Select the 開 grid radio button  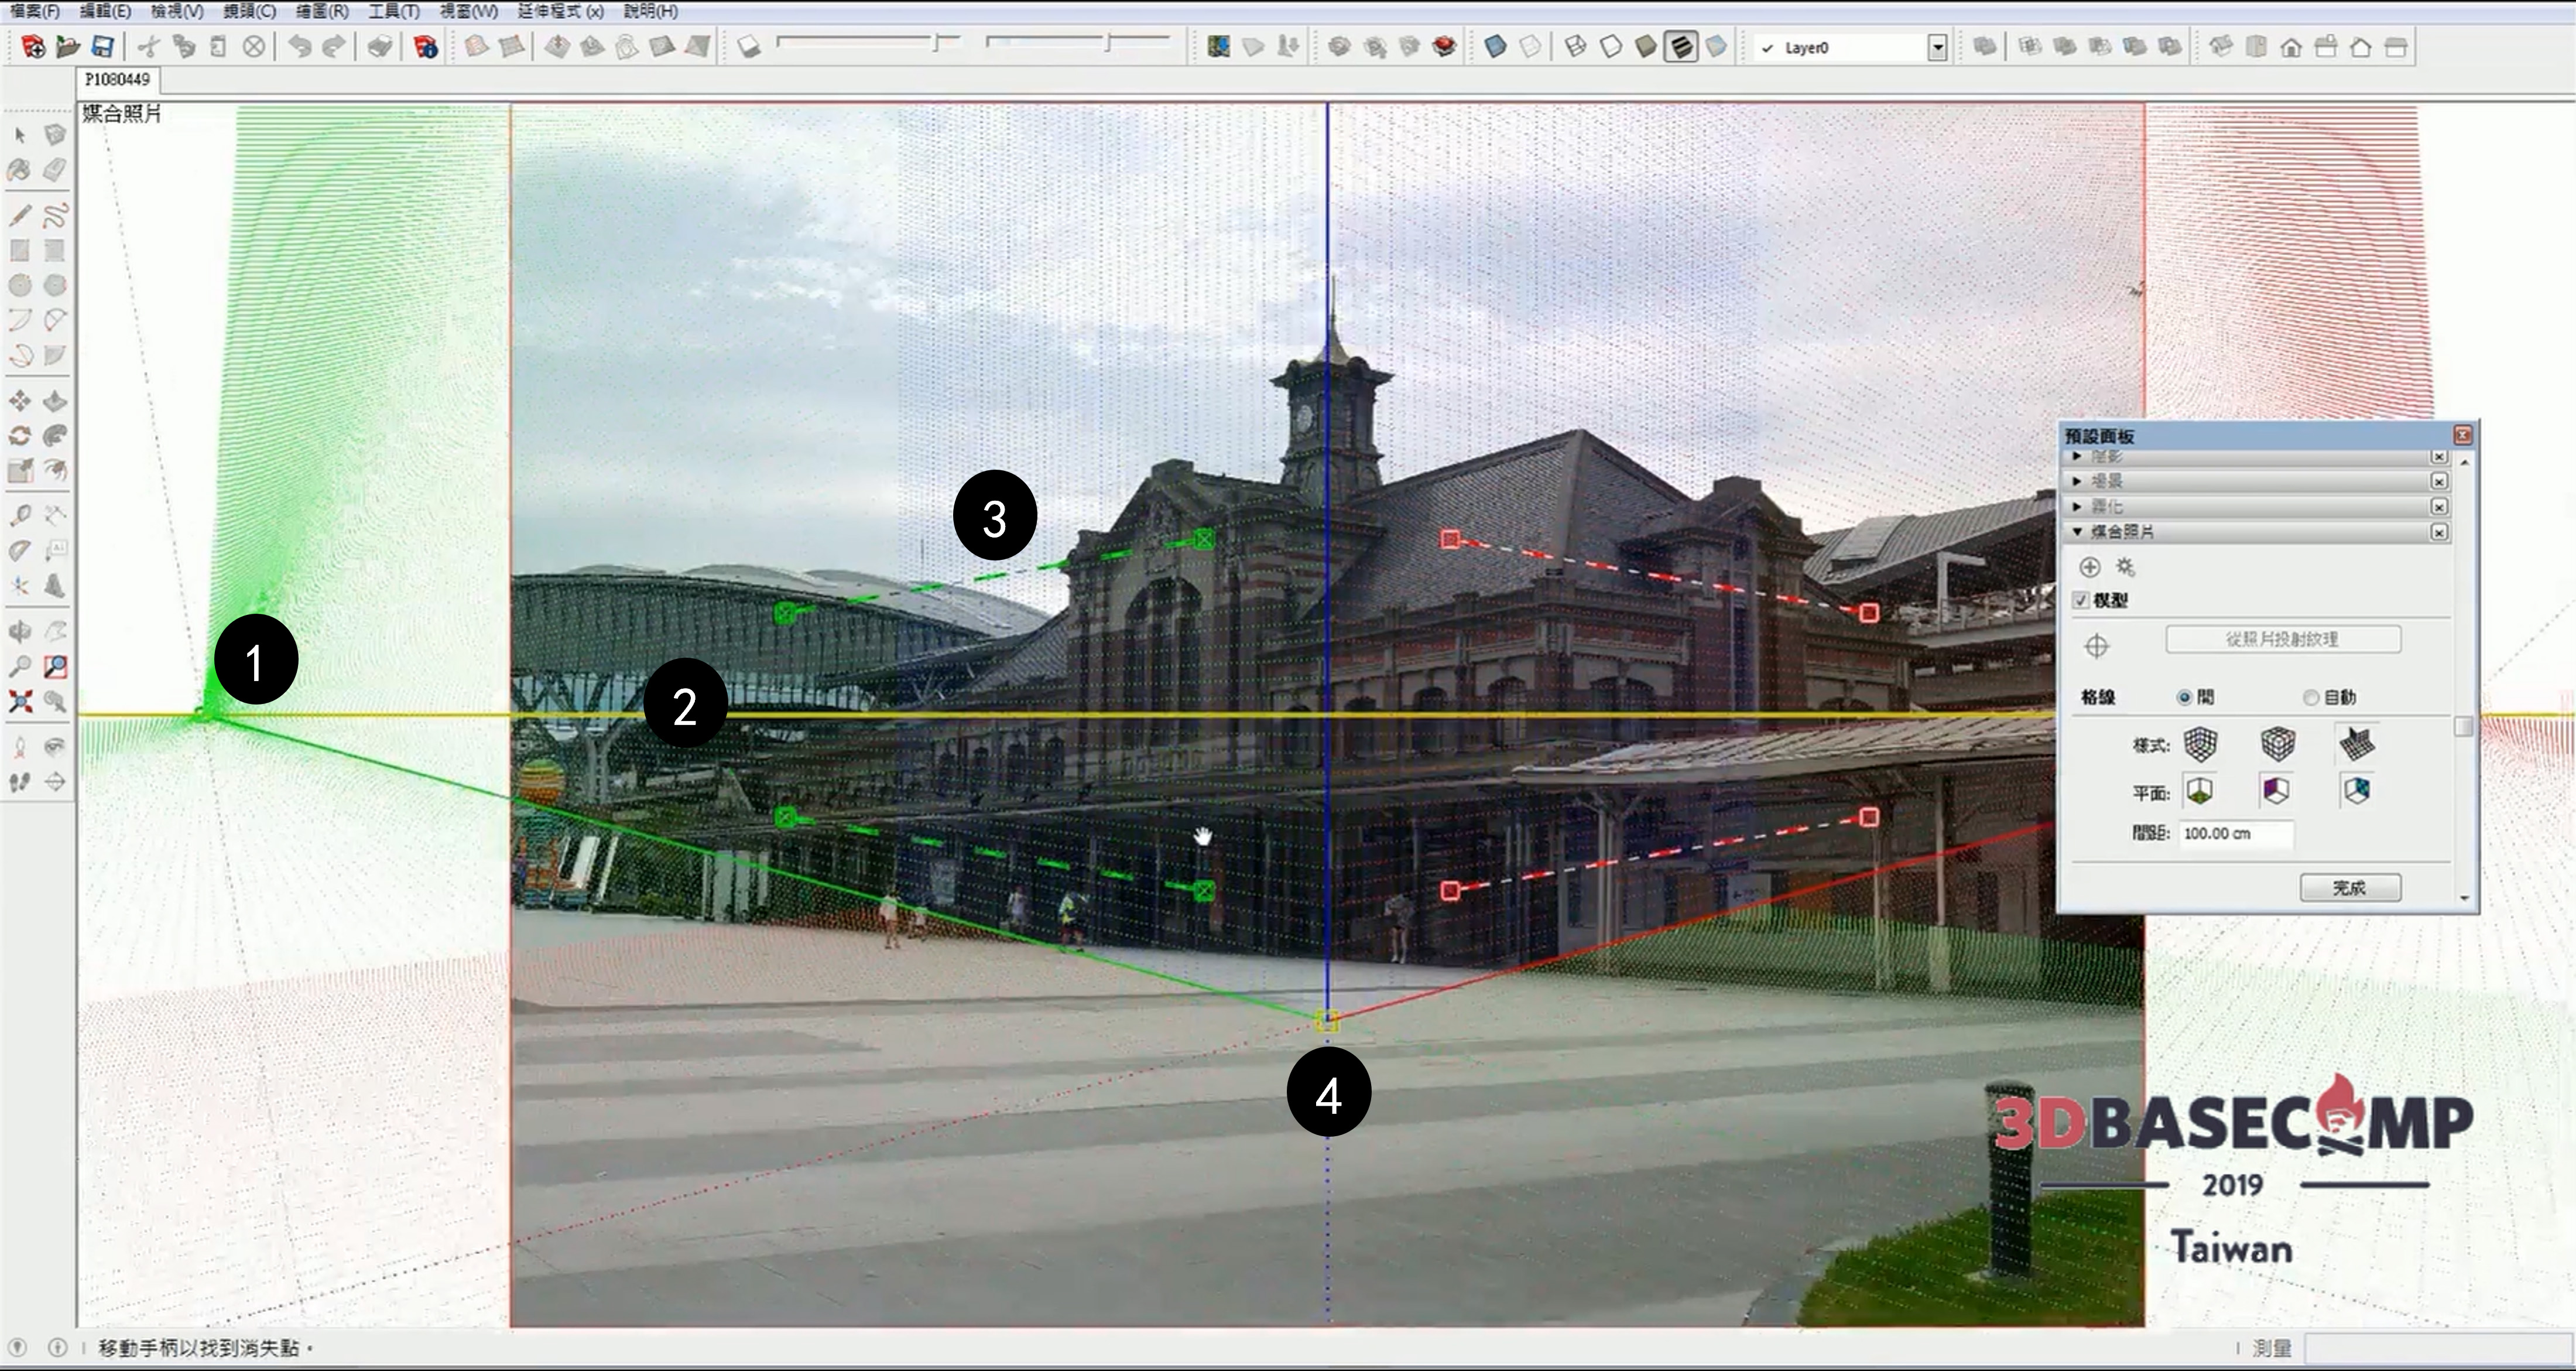[2184, 697]
